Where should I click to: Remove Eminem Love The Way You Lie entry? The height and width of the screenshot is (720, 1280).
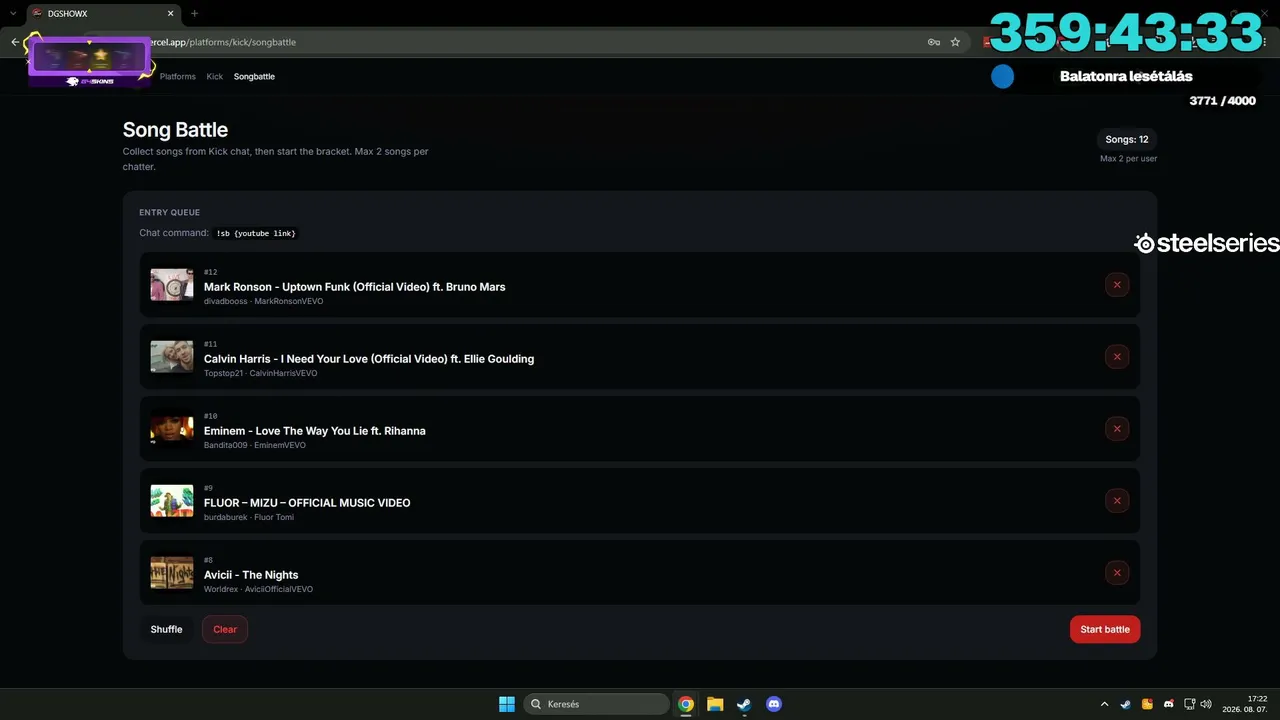coord(1117,429)
